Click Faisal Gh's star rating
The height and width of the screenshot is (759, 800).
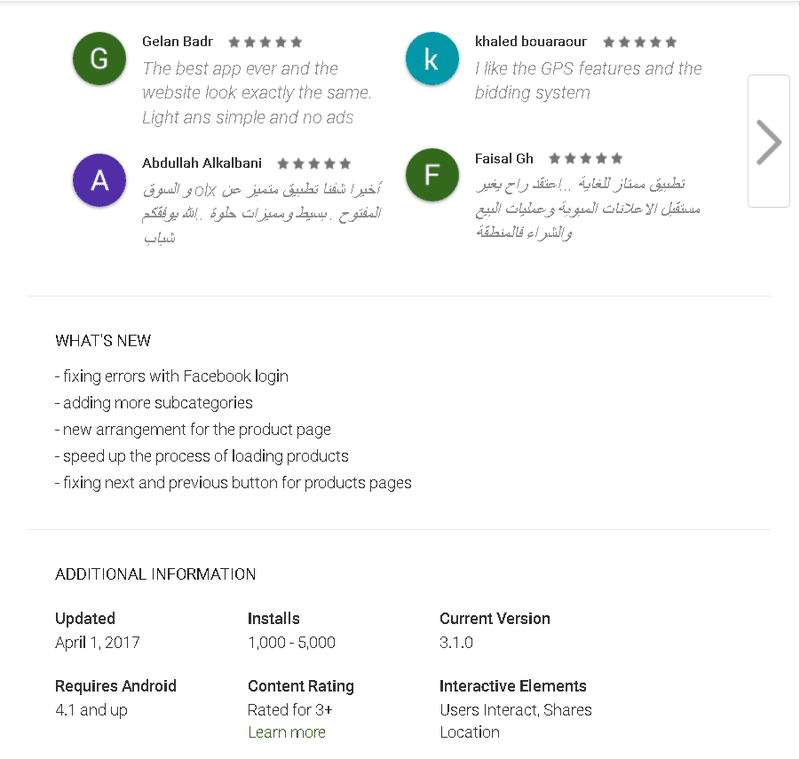click(x=586, y=158)
